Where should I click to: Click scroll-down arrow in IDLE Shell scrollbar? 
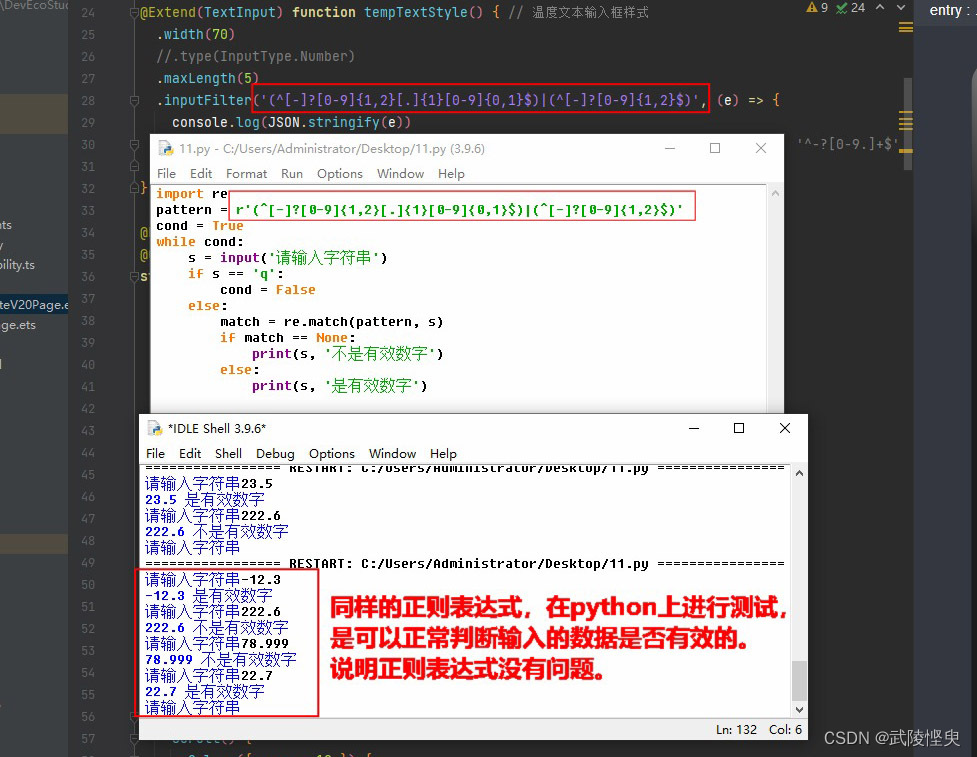[799, 710]
